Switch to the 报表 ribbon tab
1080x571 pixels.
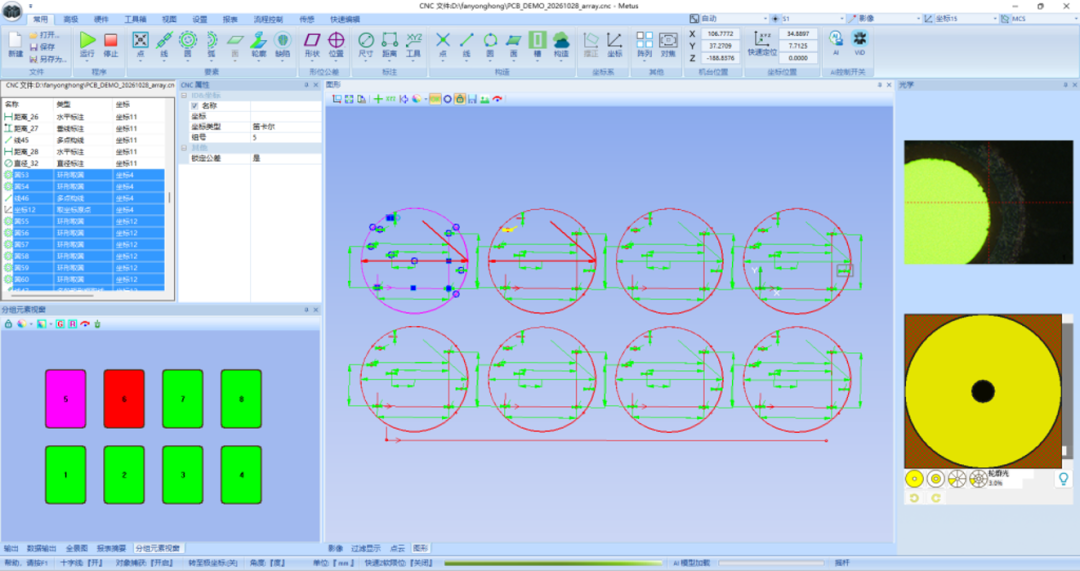tap(230, 19)
